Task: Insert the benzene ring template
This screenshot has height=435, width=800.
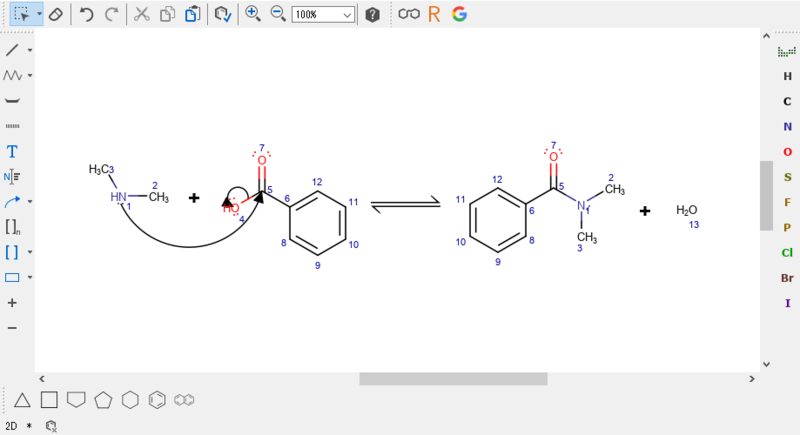Action: pos(157,400)
